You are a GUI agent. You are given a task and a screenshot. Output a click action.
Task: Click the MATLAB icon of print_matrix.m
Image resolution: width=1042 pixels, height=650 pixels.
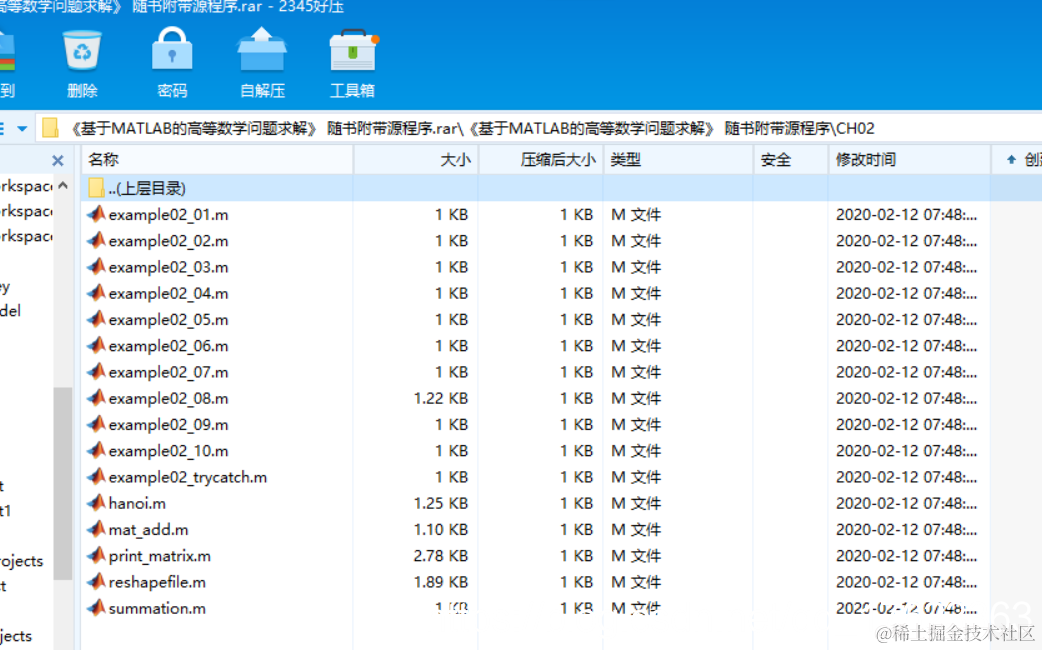point(96,555)
